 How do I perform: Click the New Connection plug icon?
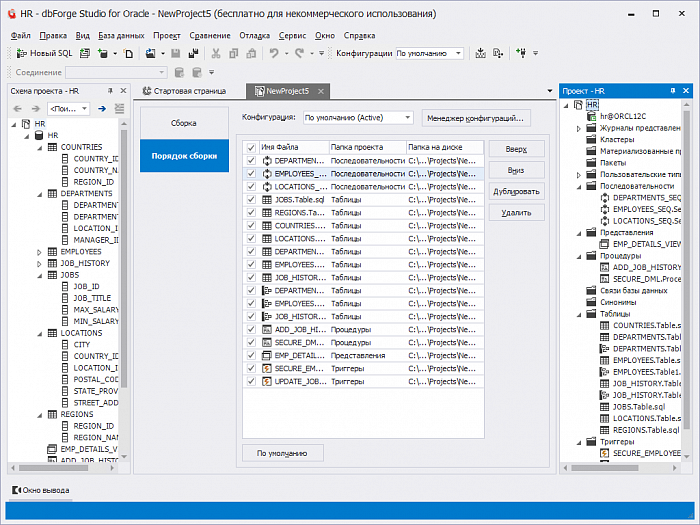(x=522, y=53)
